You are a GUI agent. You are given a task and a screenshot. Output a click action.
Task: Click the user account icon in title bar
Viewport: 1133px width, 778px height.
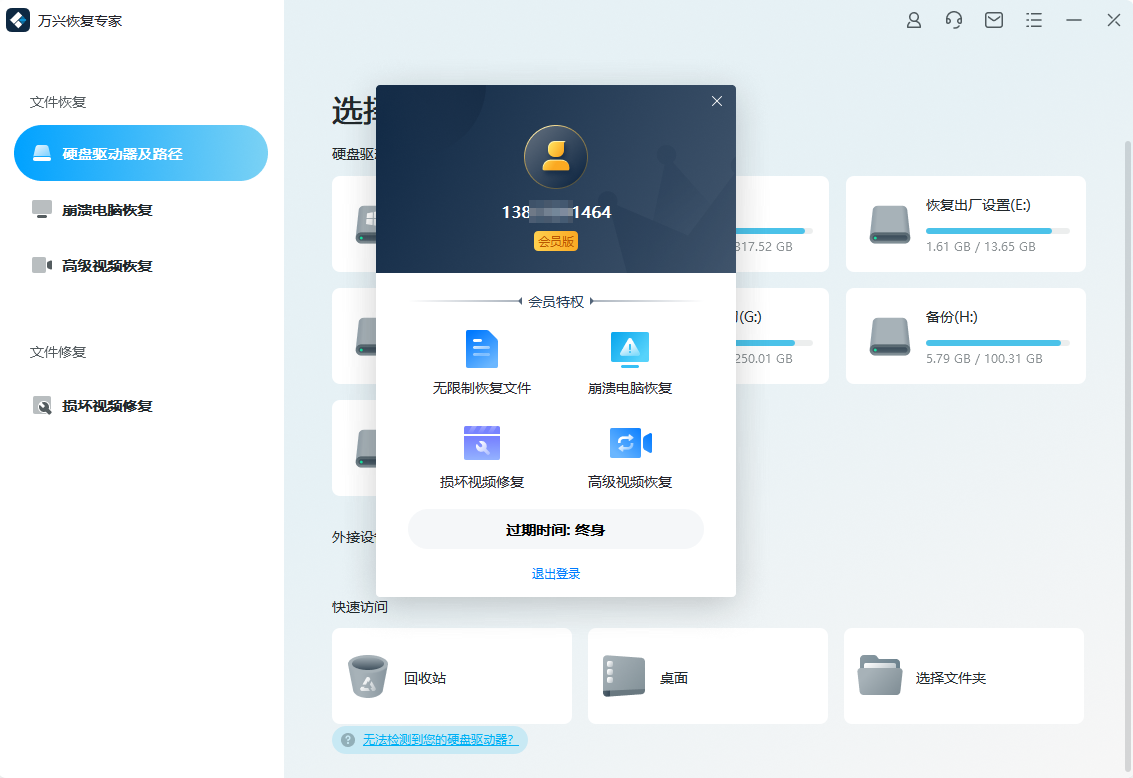pos(913,20)
